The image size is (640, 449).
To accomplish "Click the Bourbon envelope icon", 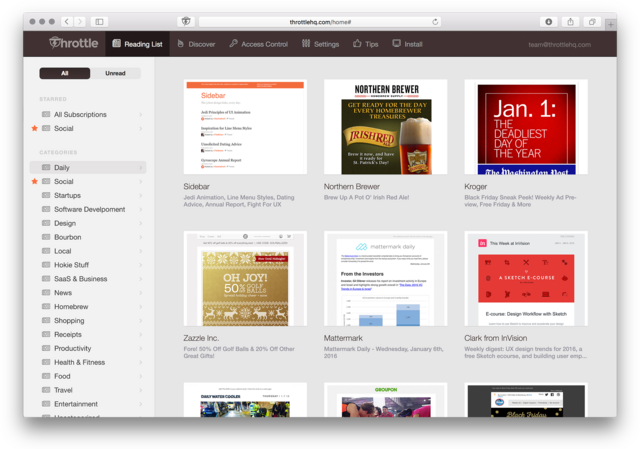I will (46, 237).
